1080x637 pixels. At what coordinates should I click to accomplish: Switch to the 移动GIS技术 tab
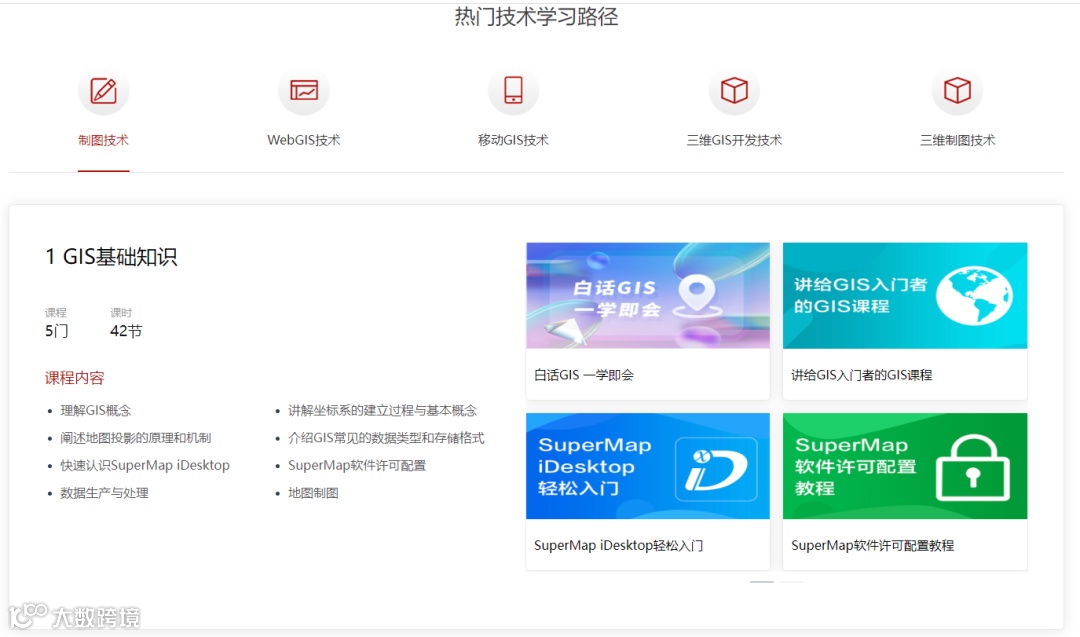tap(513, 140)
